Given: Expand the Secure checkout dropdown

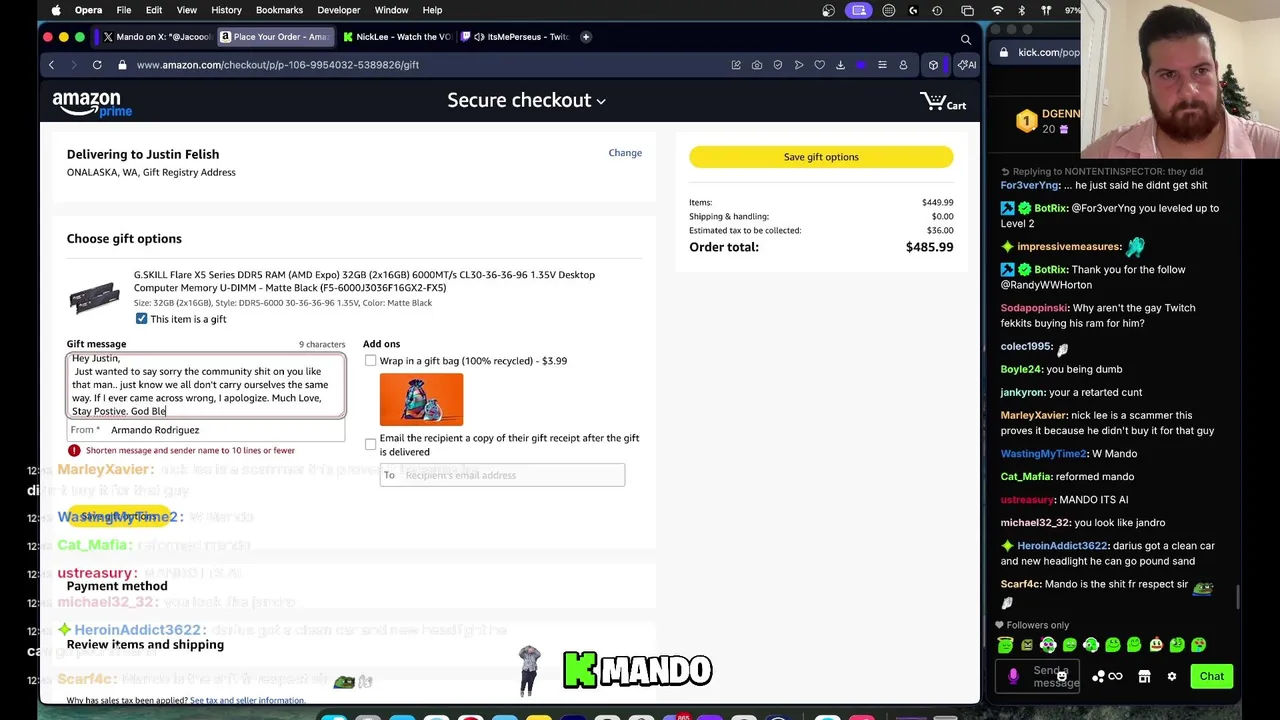Looking at the screenshot, I should pyautogui.click(x=526, y=101).
